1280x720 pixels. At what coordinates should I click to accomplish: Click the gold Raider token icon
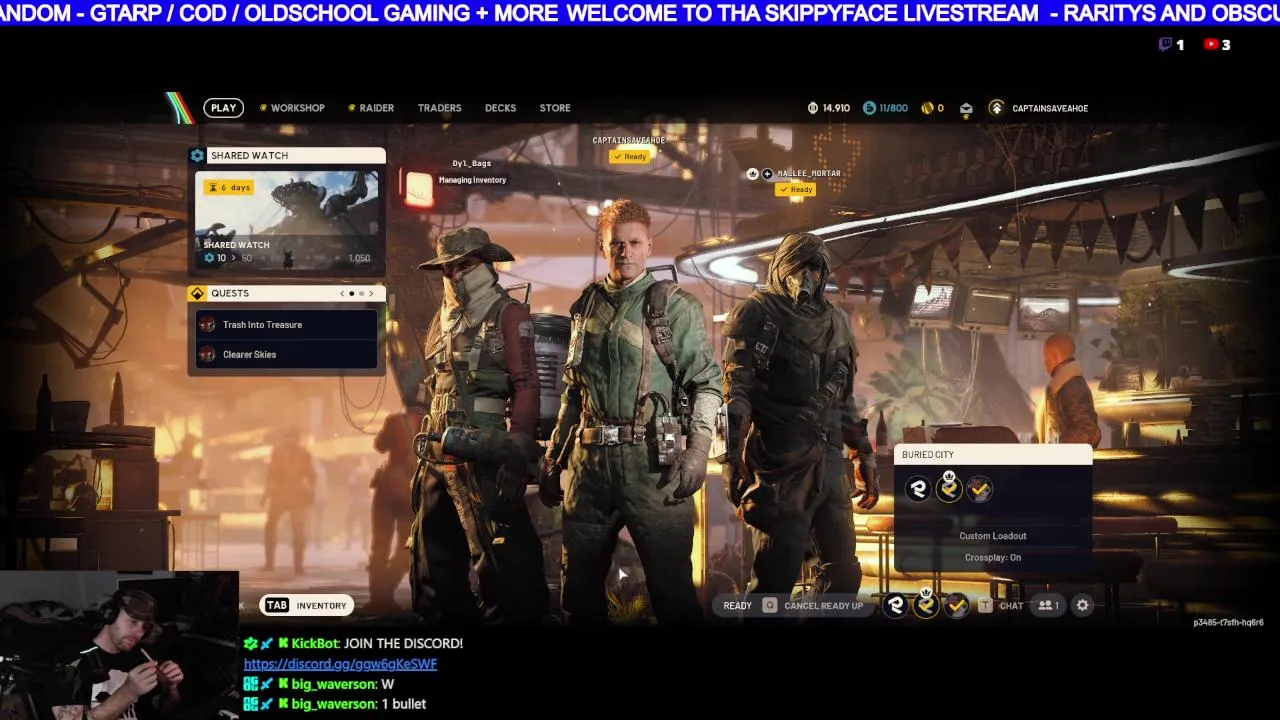(x=927, y=108)
